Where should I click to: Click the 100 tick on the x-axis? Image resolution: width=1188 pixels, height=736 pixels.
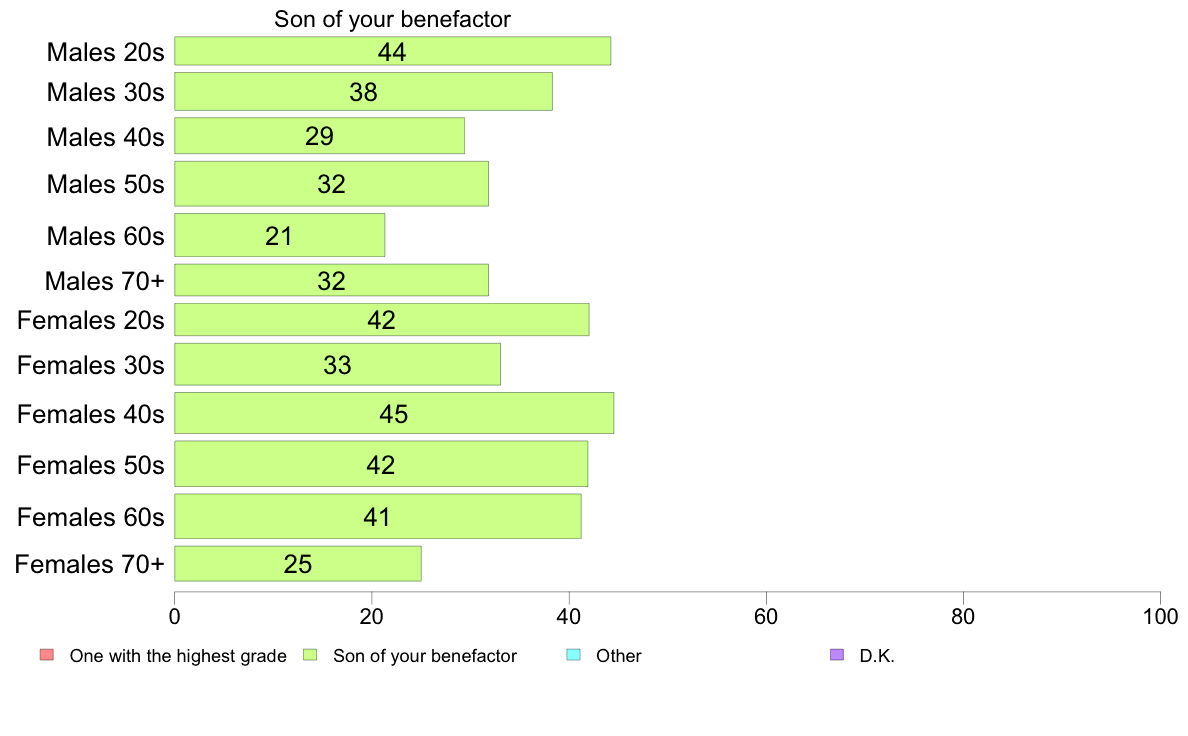[x=1160, y=616]
